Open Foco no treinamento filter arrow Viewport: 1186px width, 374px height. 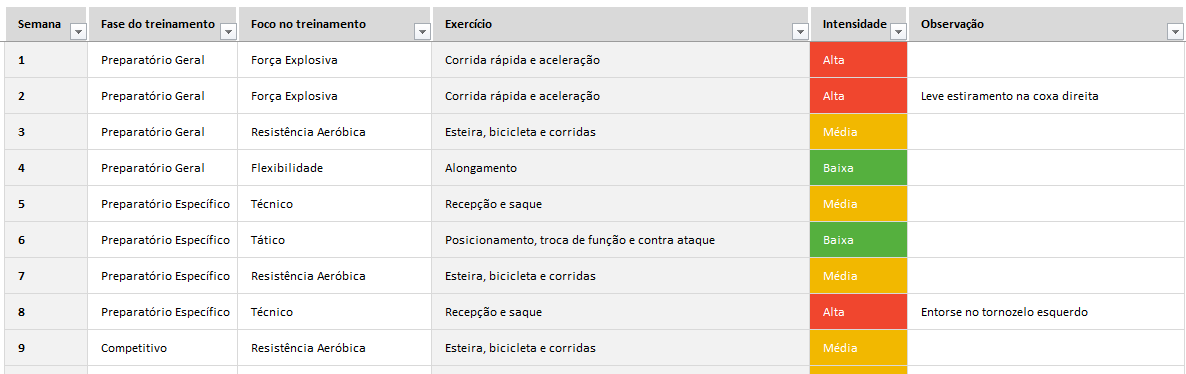click(422, 31)
